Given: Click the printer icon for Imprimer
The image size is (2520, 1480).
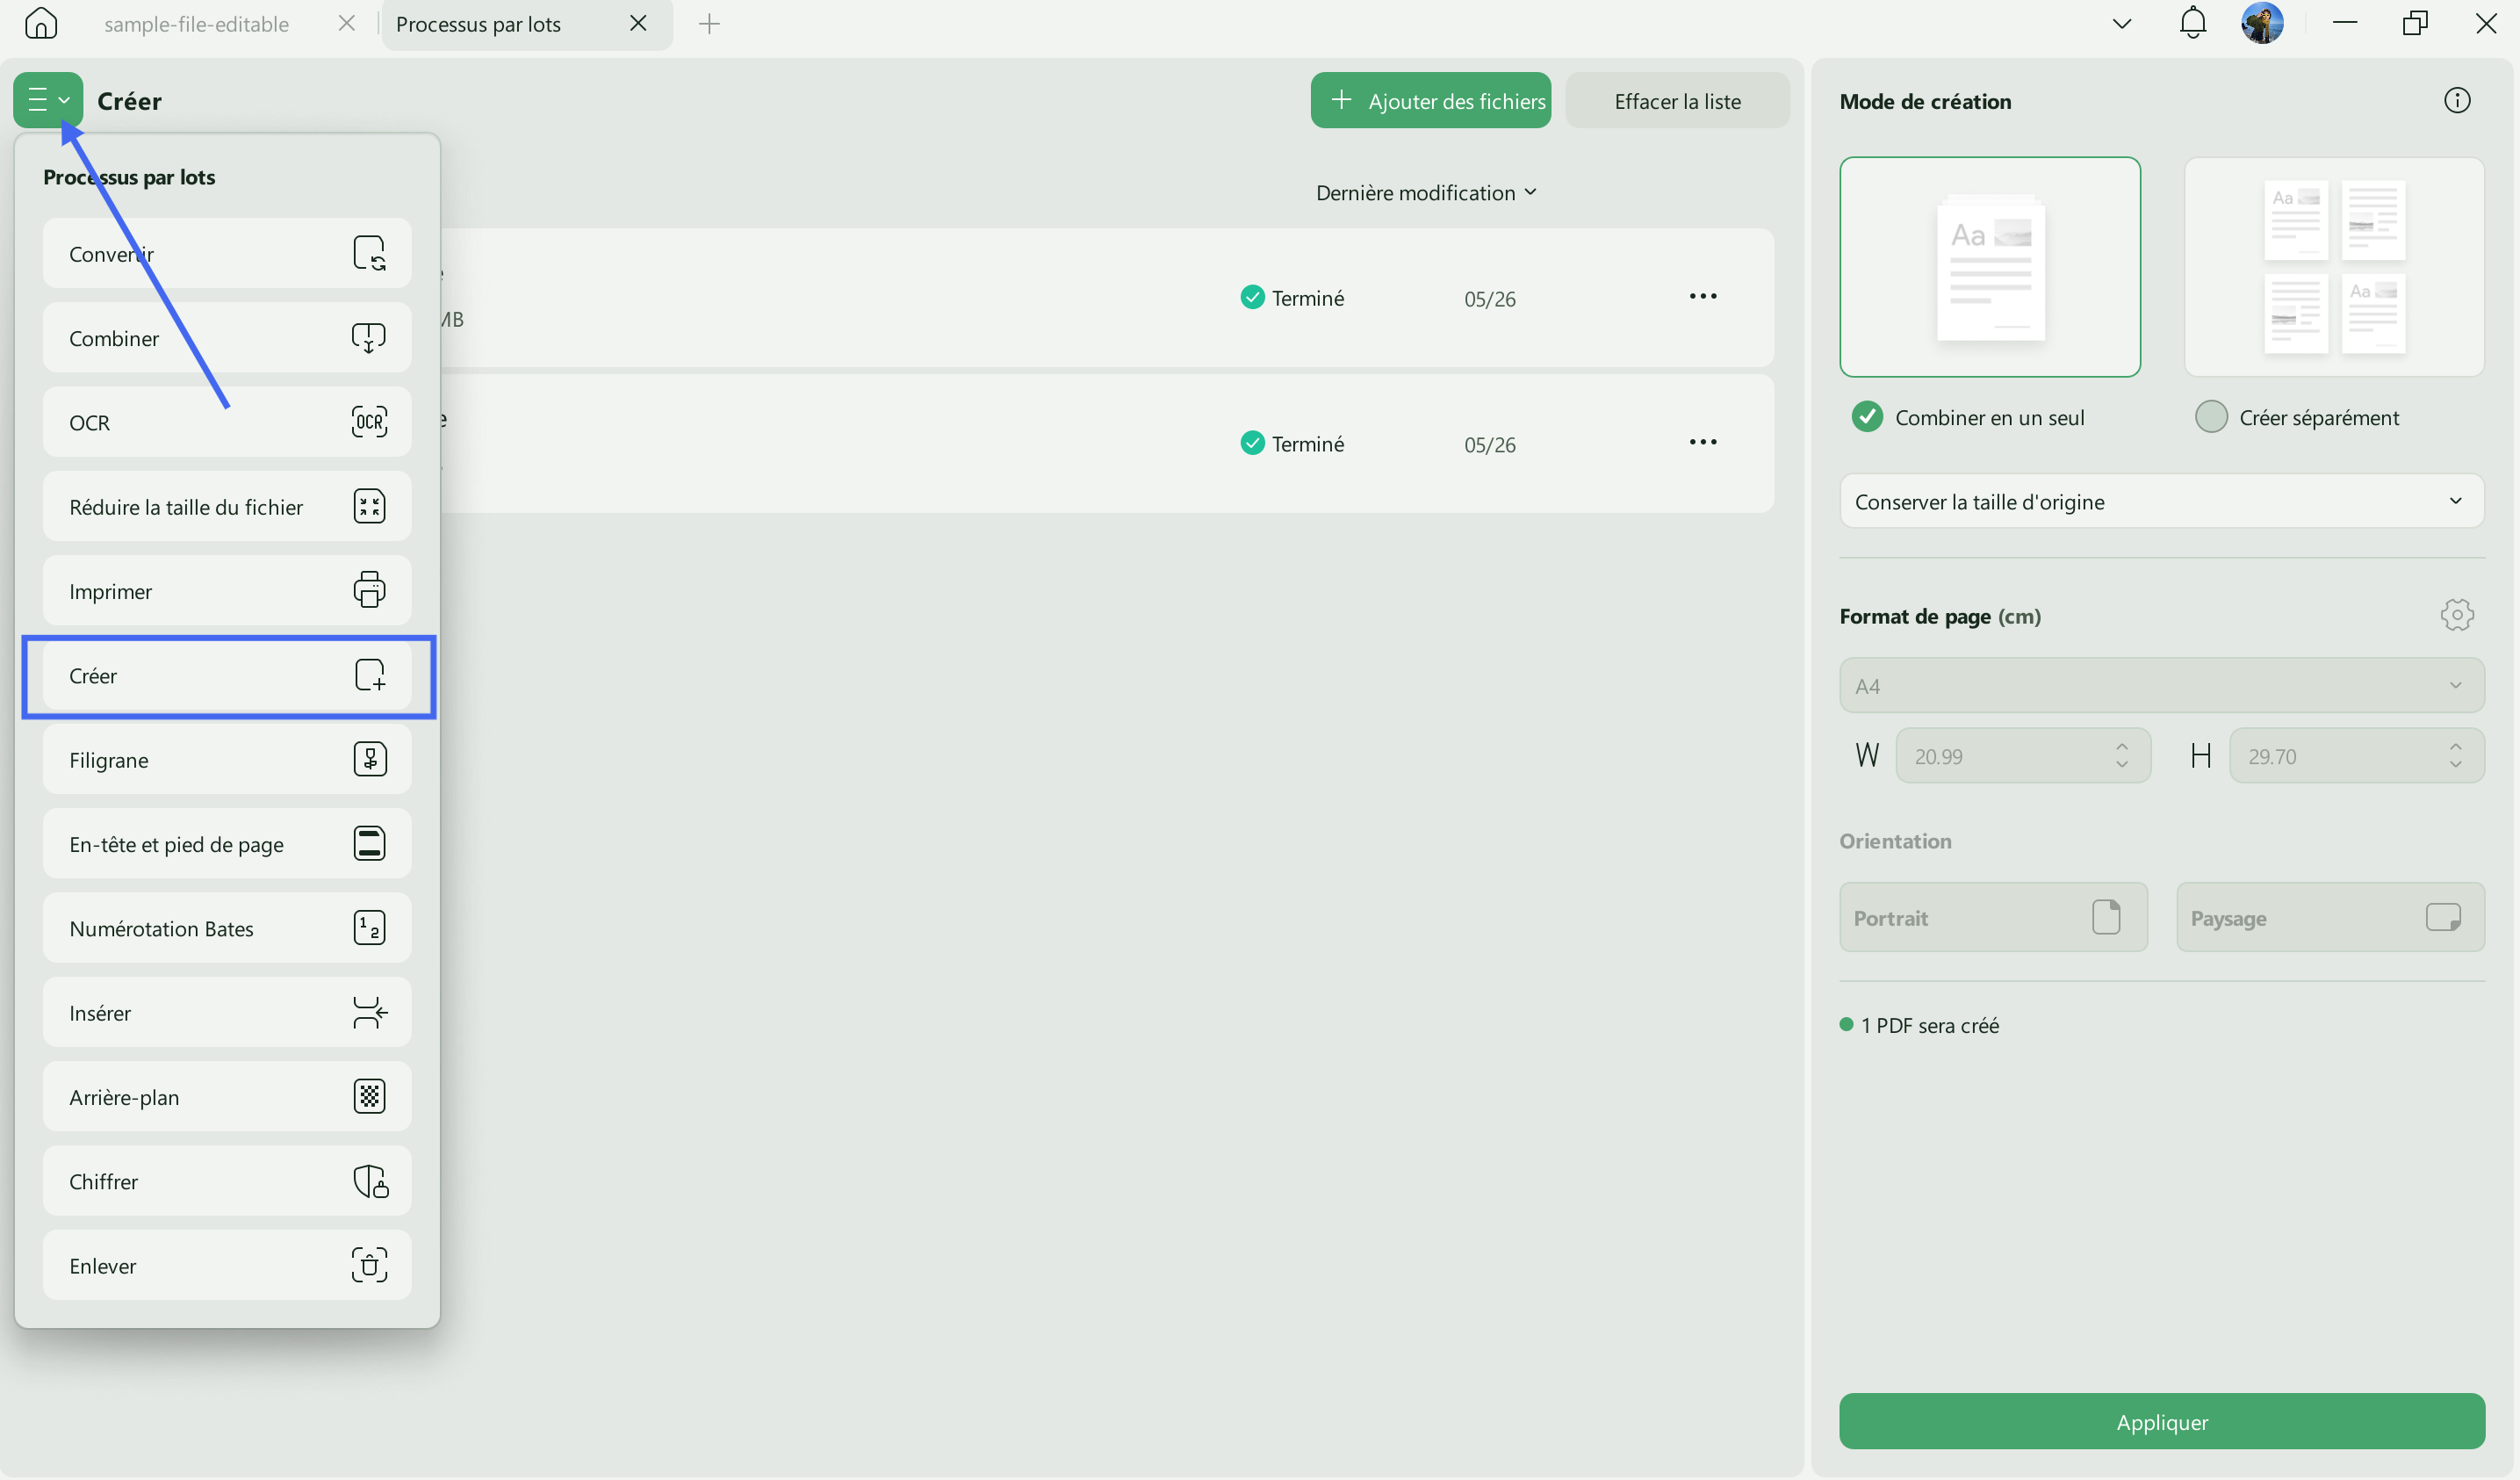Looking at the screenshot, I should click(x=369, y=590).
